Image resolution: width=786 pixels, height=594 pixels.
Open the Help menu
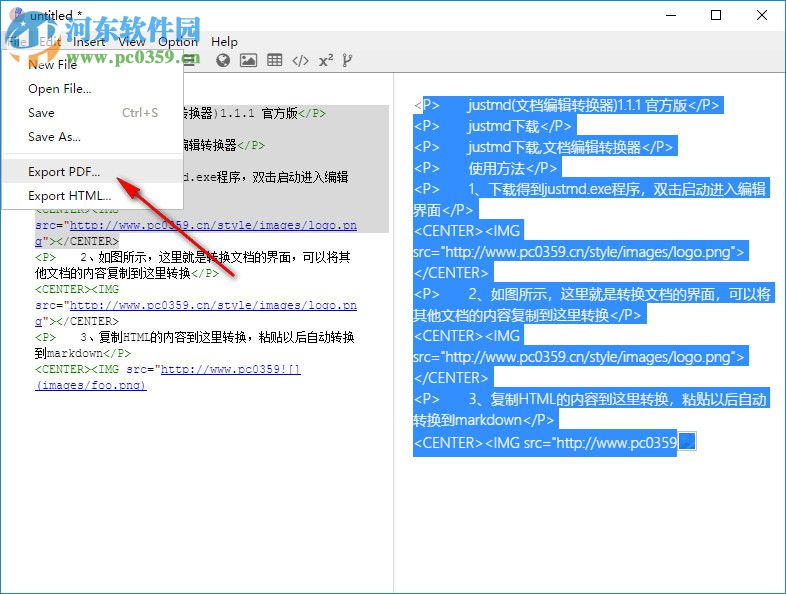pos(224,42)
